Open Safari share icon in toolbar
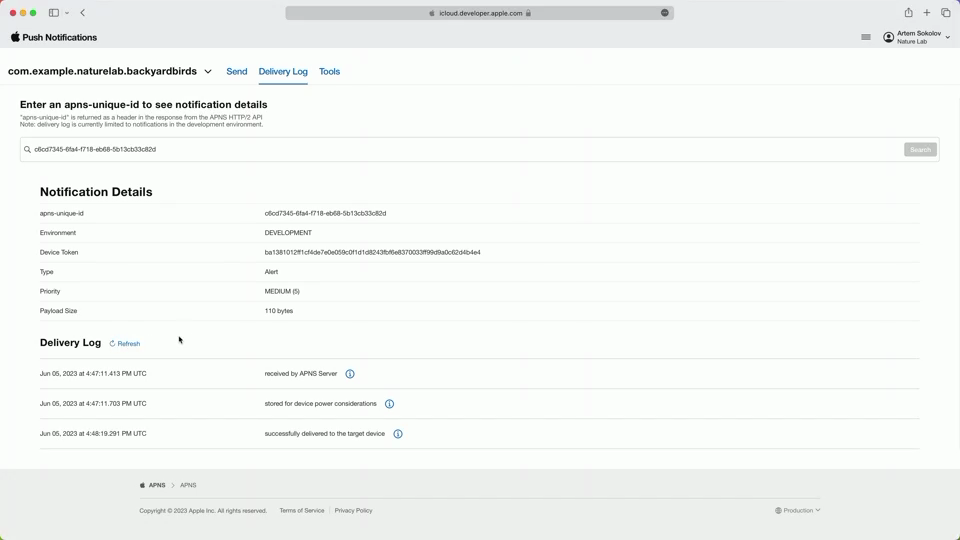Screen dimensions: 960x540 coord(908,13)
